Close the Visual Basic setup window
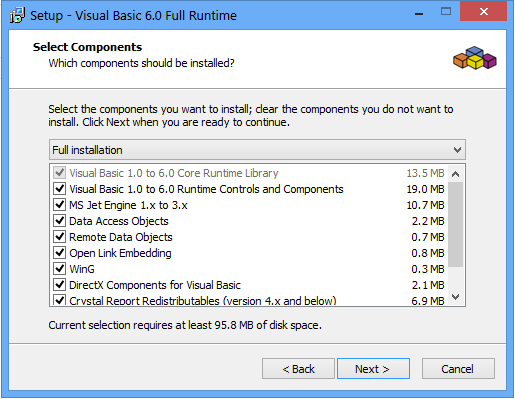515x399 pixels. pos(483,12)
